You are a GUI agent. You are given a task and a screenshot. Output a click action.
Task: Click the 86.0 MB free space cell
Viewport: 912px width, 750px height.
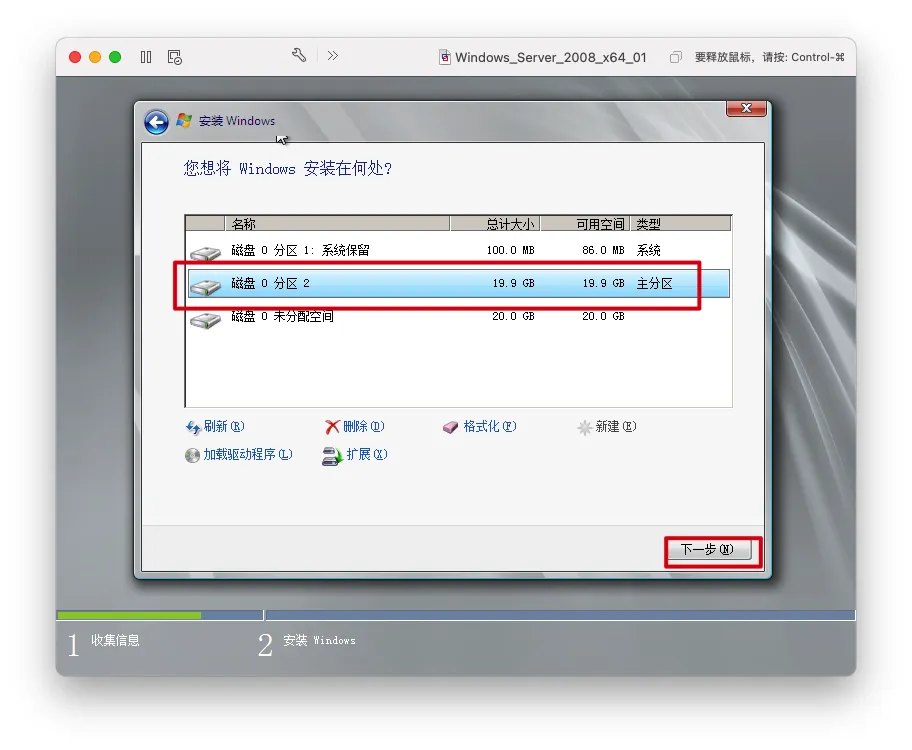pyautogui.click(x=603, y=250)
